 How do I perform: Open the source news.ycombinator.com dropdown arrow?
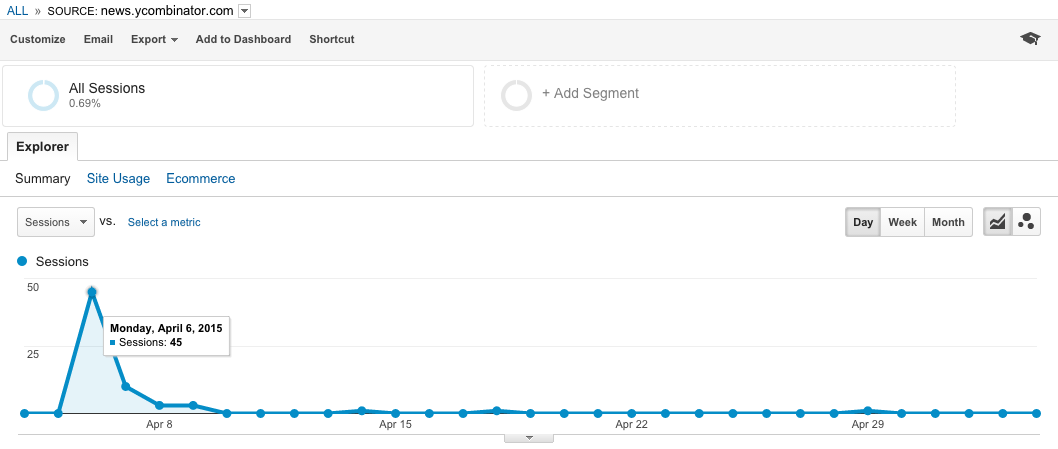point(244,11)
